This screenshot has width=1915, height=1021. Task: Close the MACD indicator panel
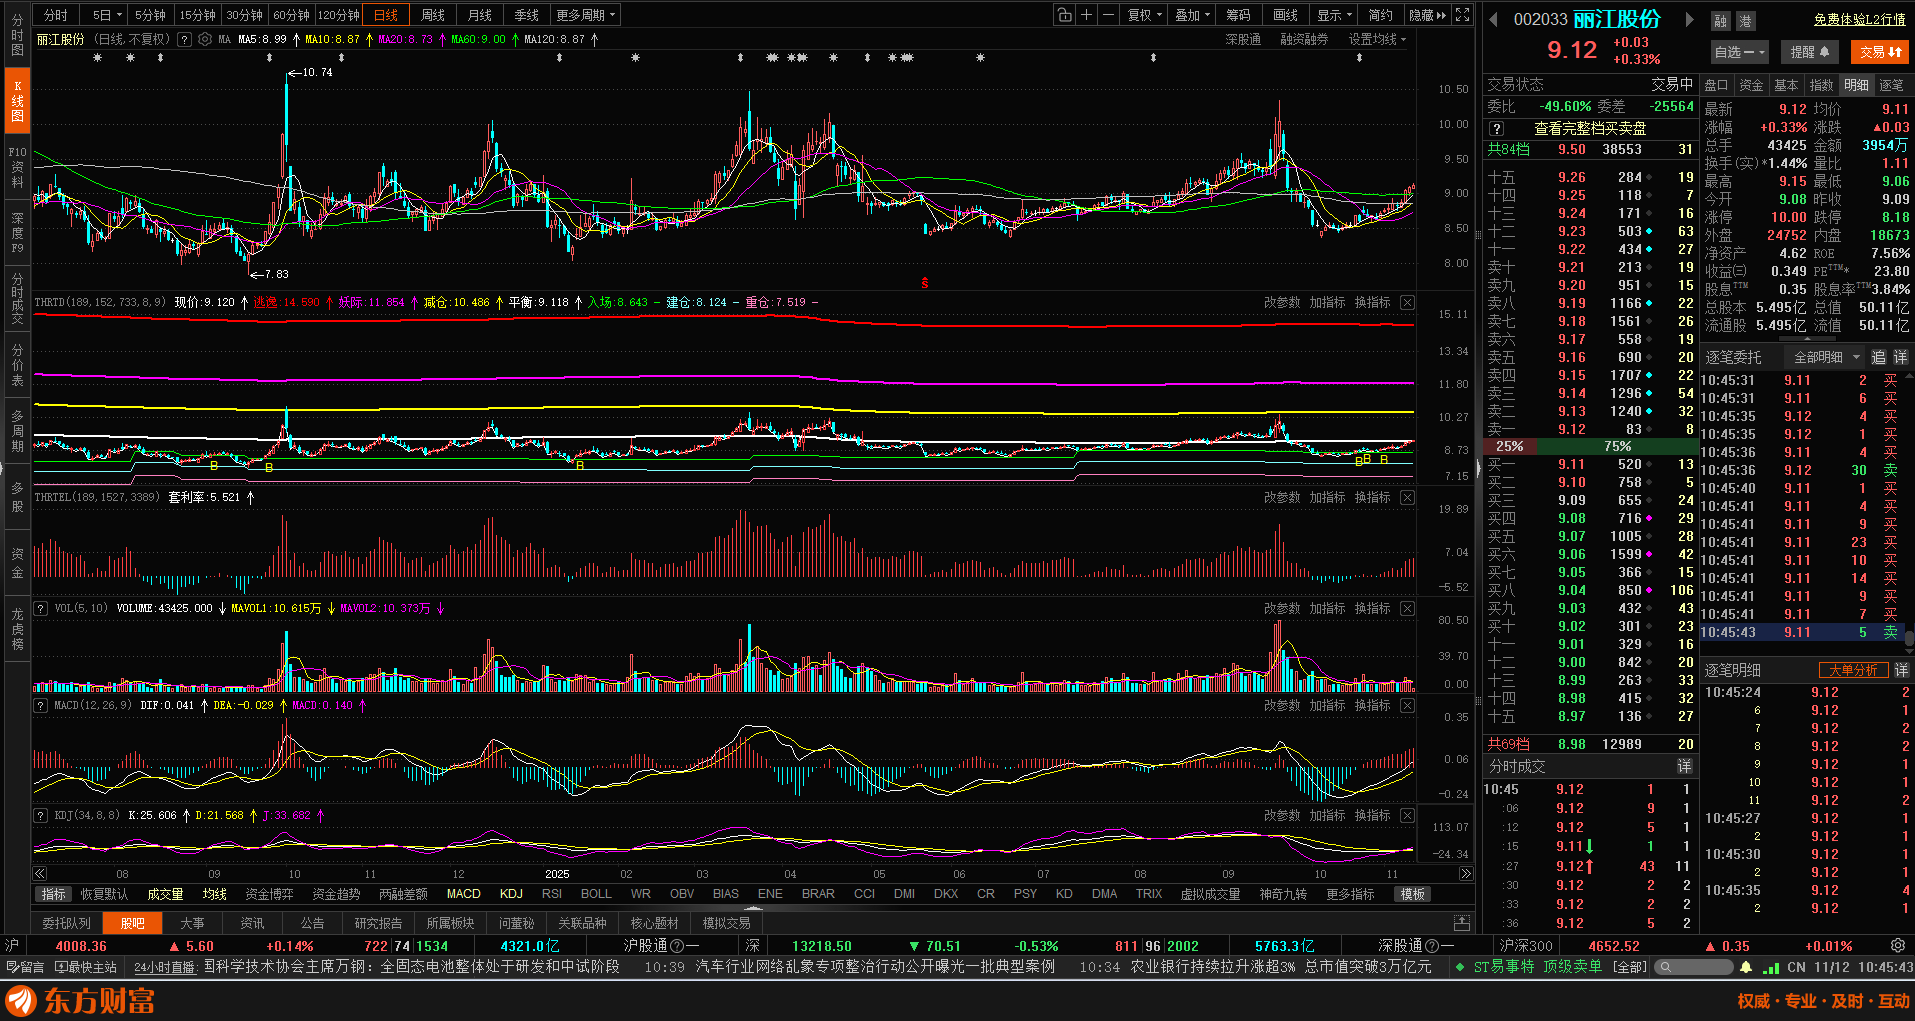tap(1407, 705)
